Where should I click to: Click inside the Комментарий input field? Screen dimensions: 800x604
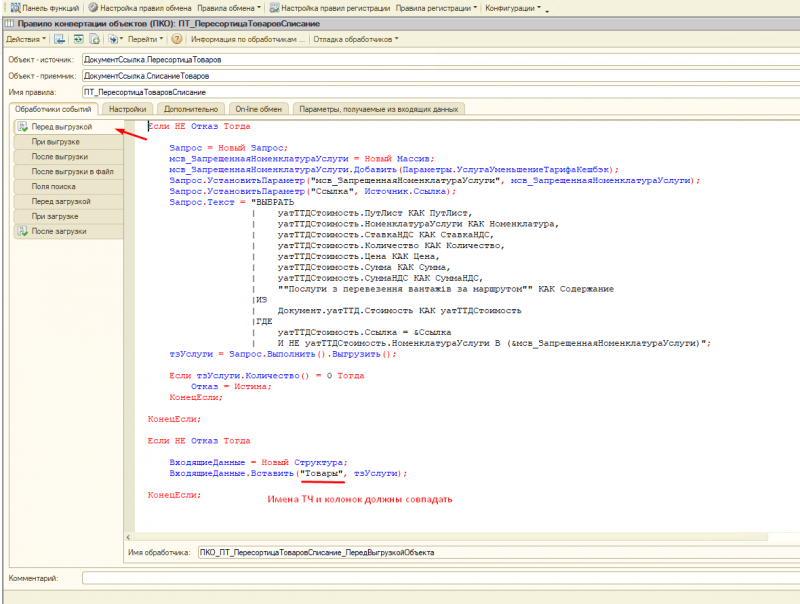pyautogui.click(x=400, y=577)
